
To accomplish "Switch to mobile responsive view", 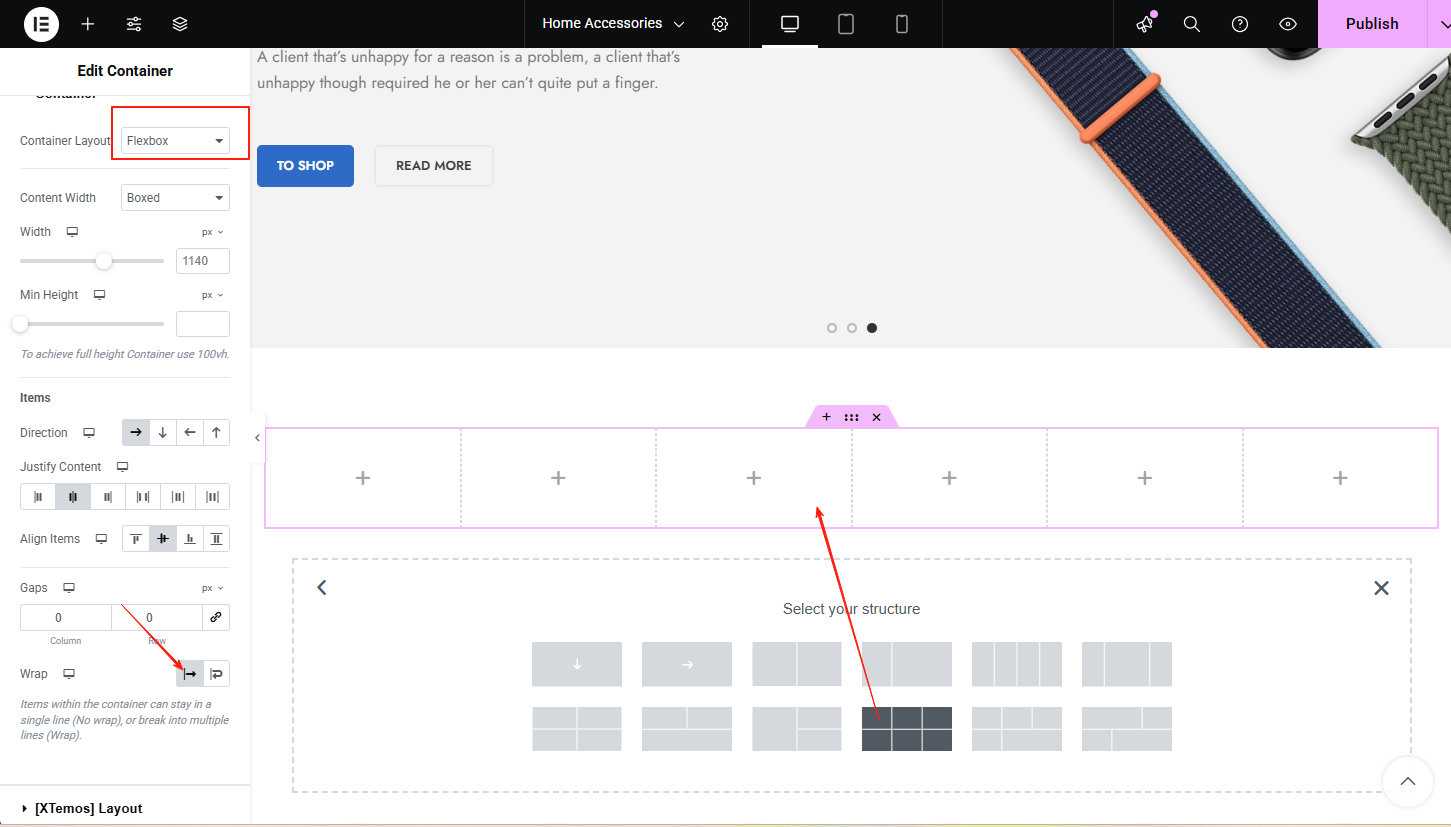I will [x=902, y=24].
